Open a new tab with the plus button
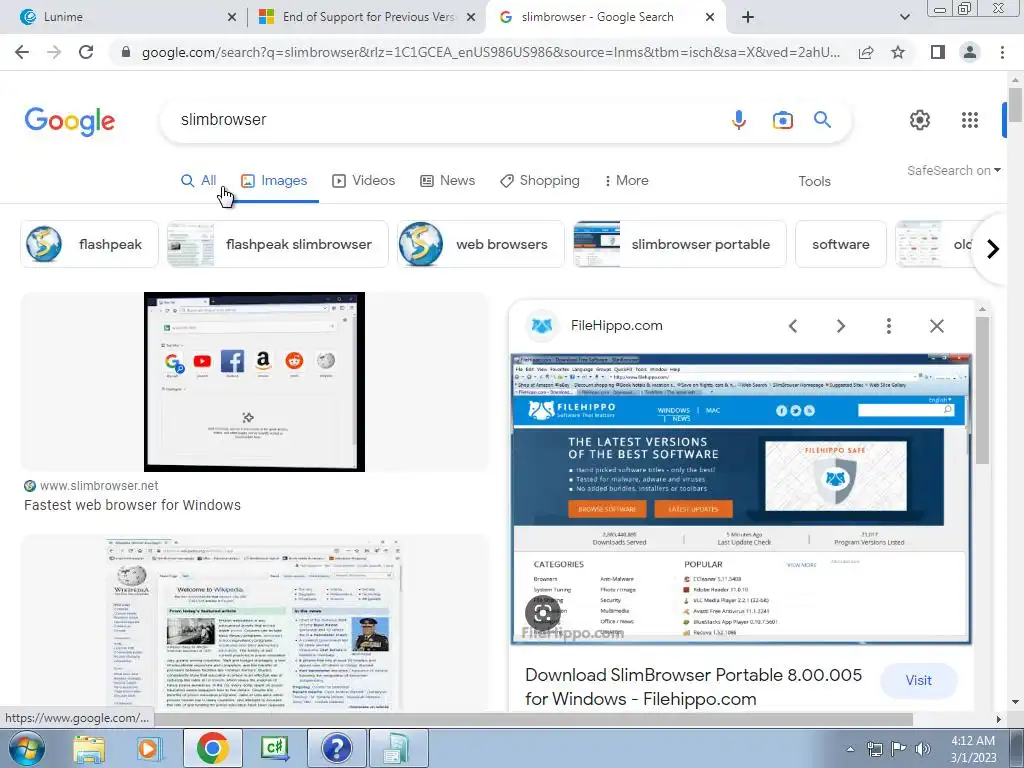1024x768 pixels. (x=748, y=17)
